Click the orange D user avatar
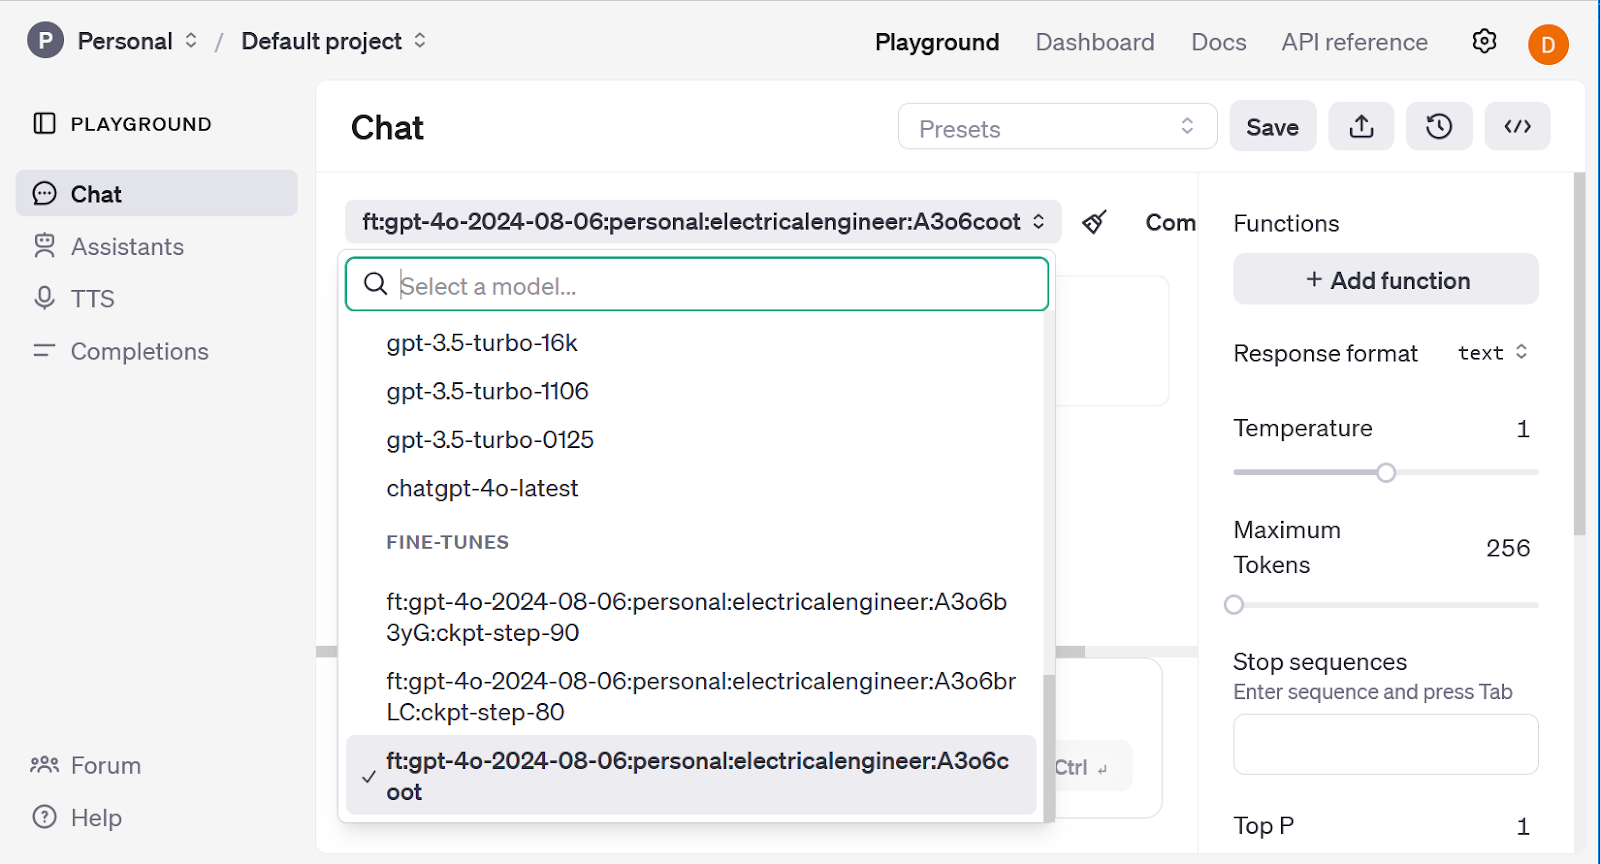 (x=1547, y=44)
